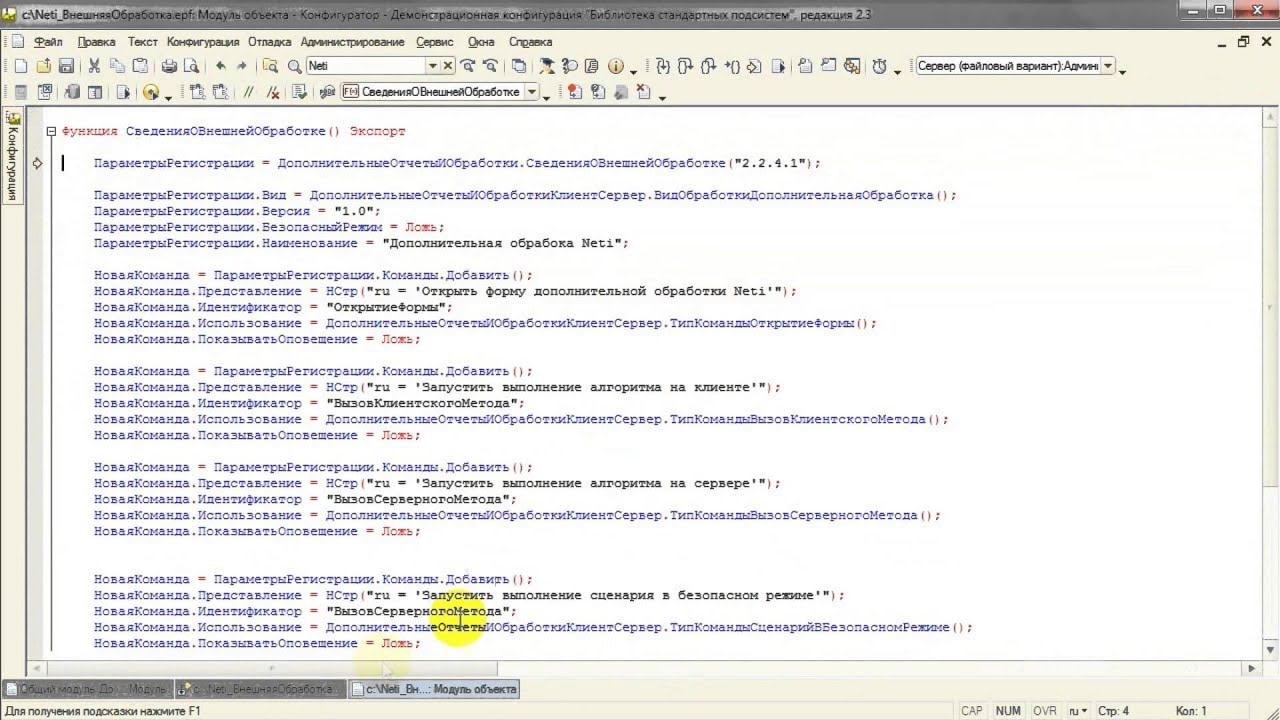
Task: Open the Справка menu
Action: 530,42
